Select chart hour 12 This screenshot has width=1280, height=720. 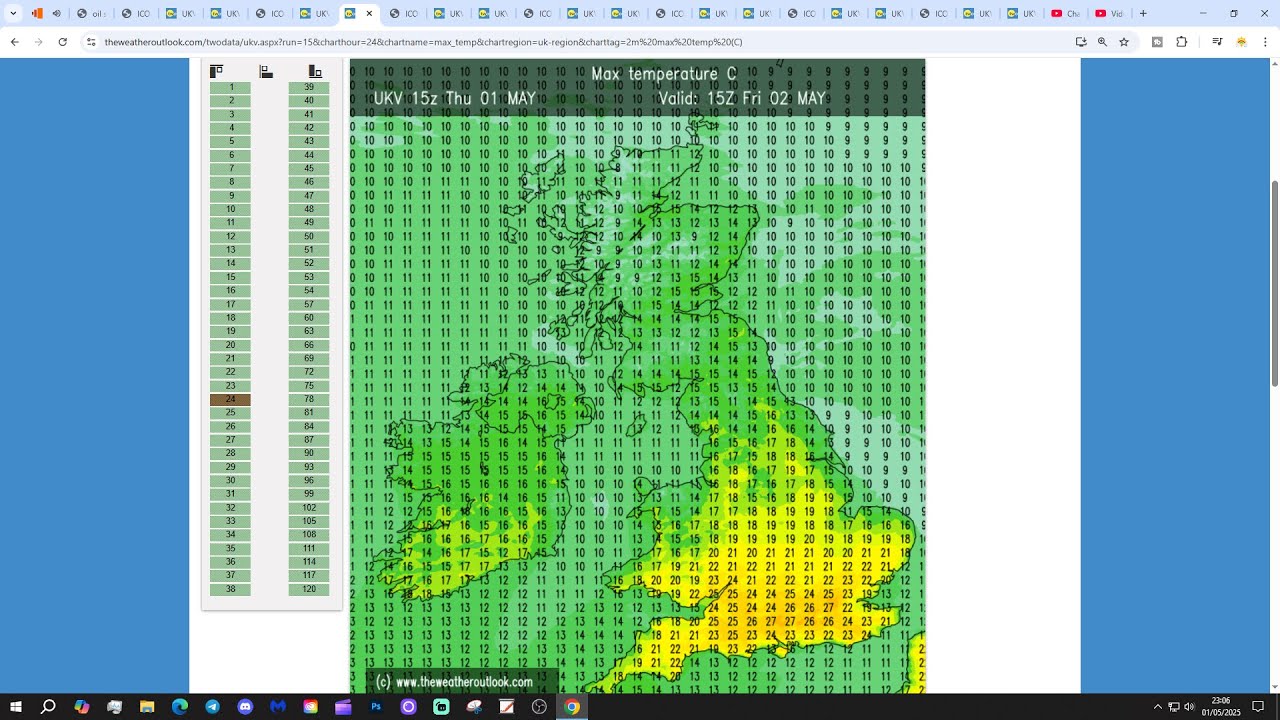tap(231, 237)
